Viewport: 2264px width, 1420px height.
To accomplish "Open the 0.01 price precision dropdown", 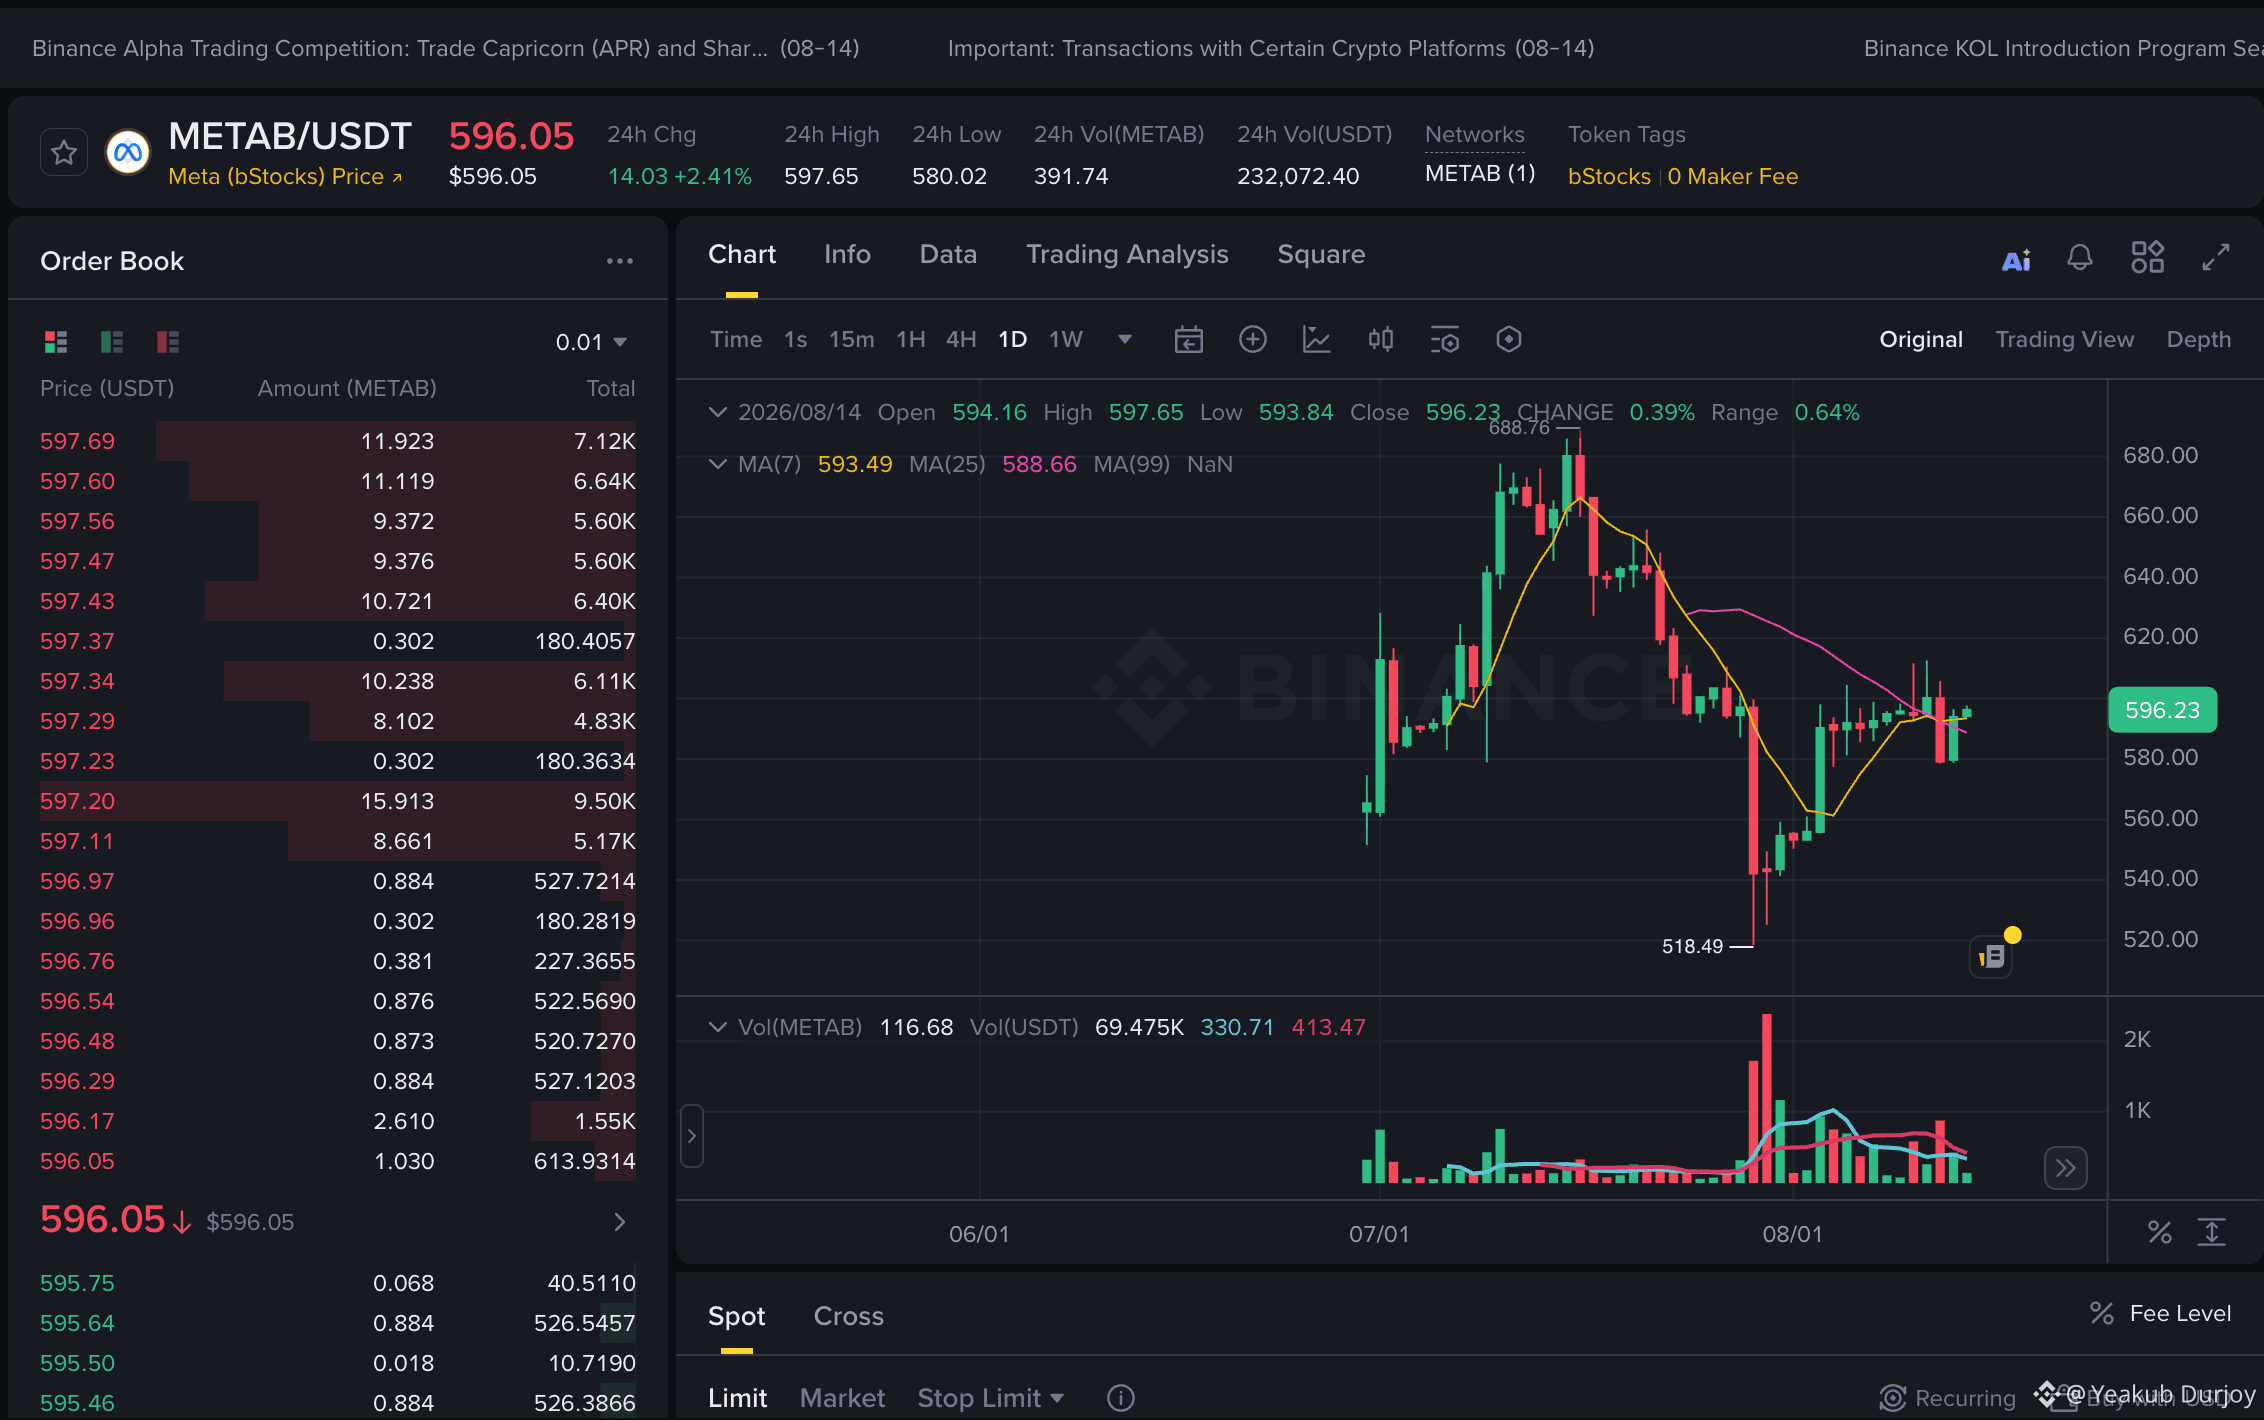I will 591,342.
